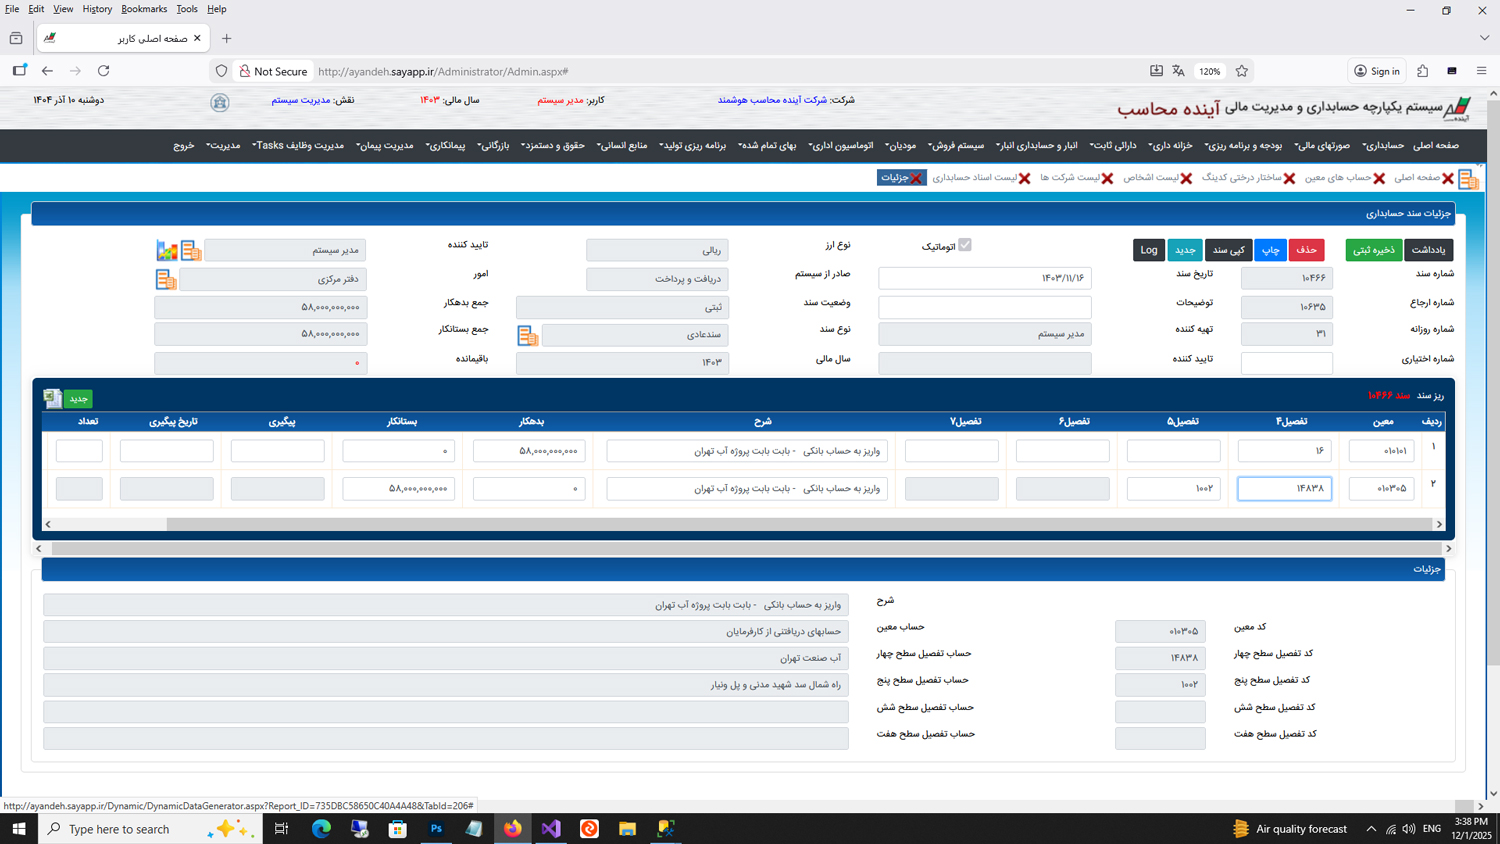The image size is (1500, 844).
Task: Click the chart icon beside the approver field
Action: click(166, 250)
